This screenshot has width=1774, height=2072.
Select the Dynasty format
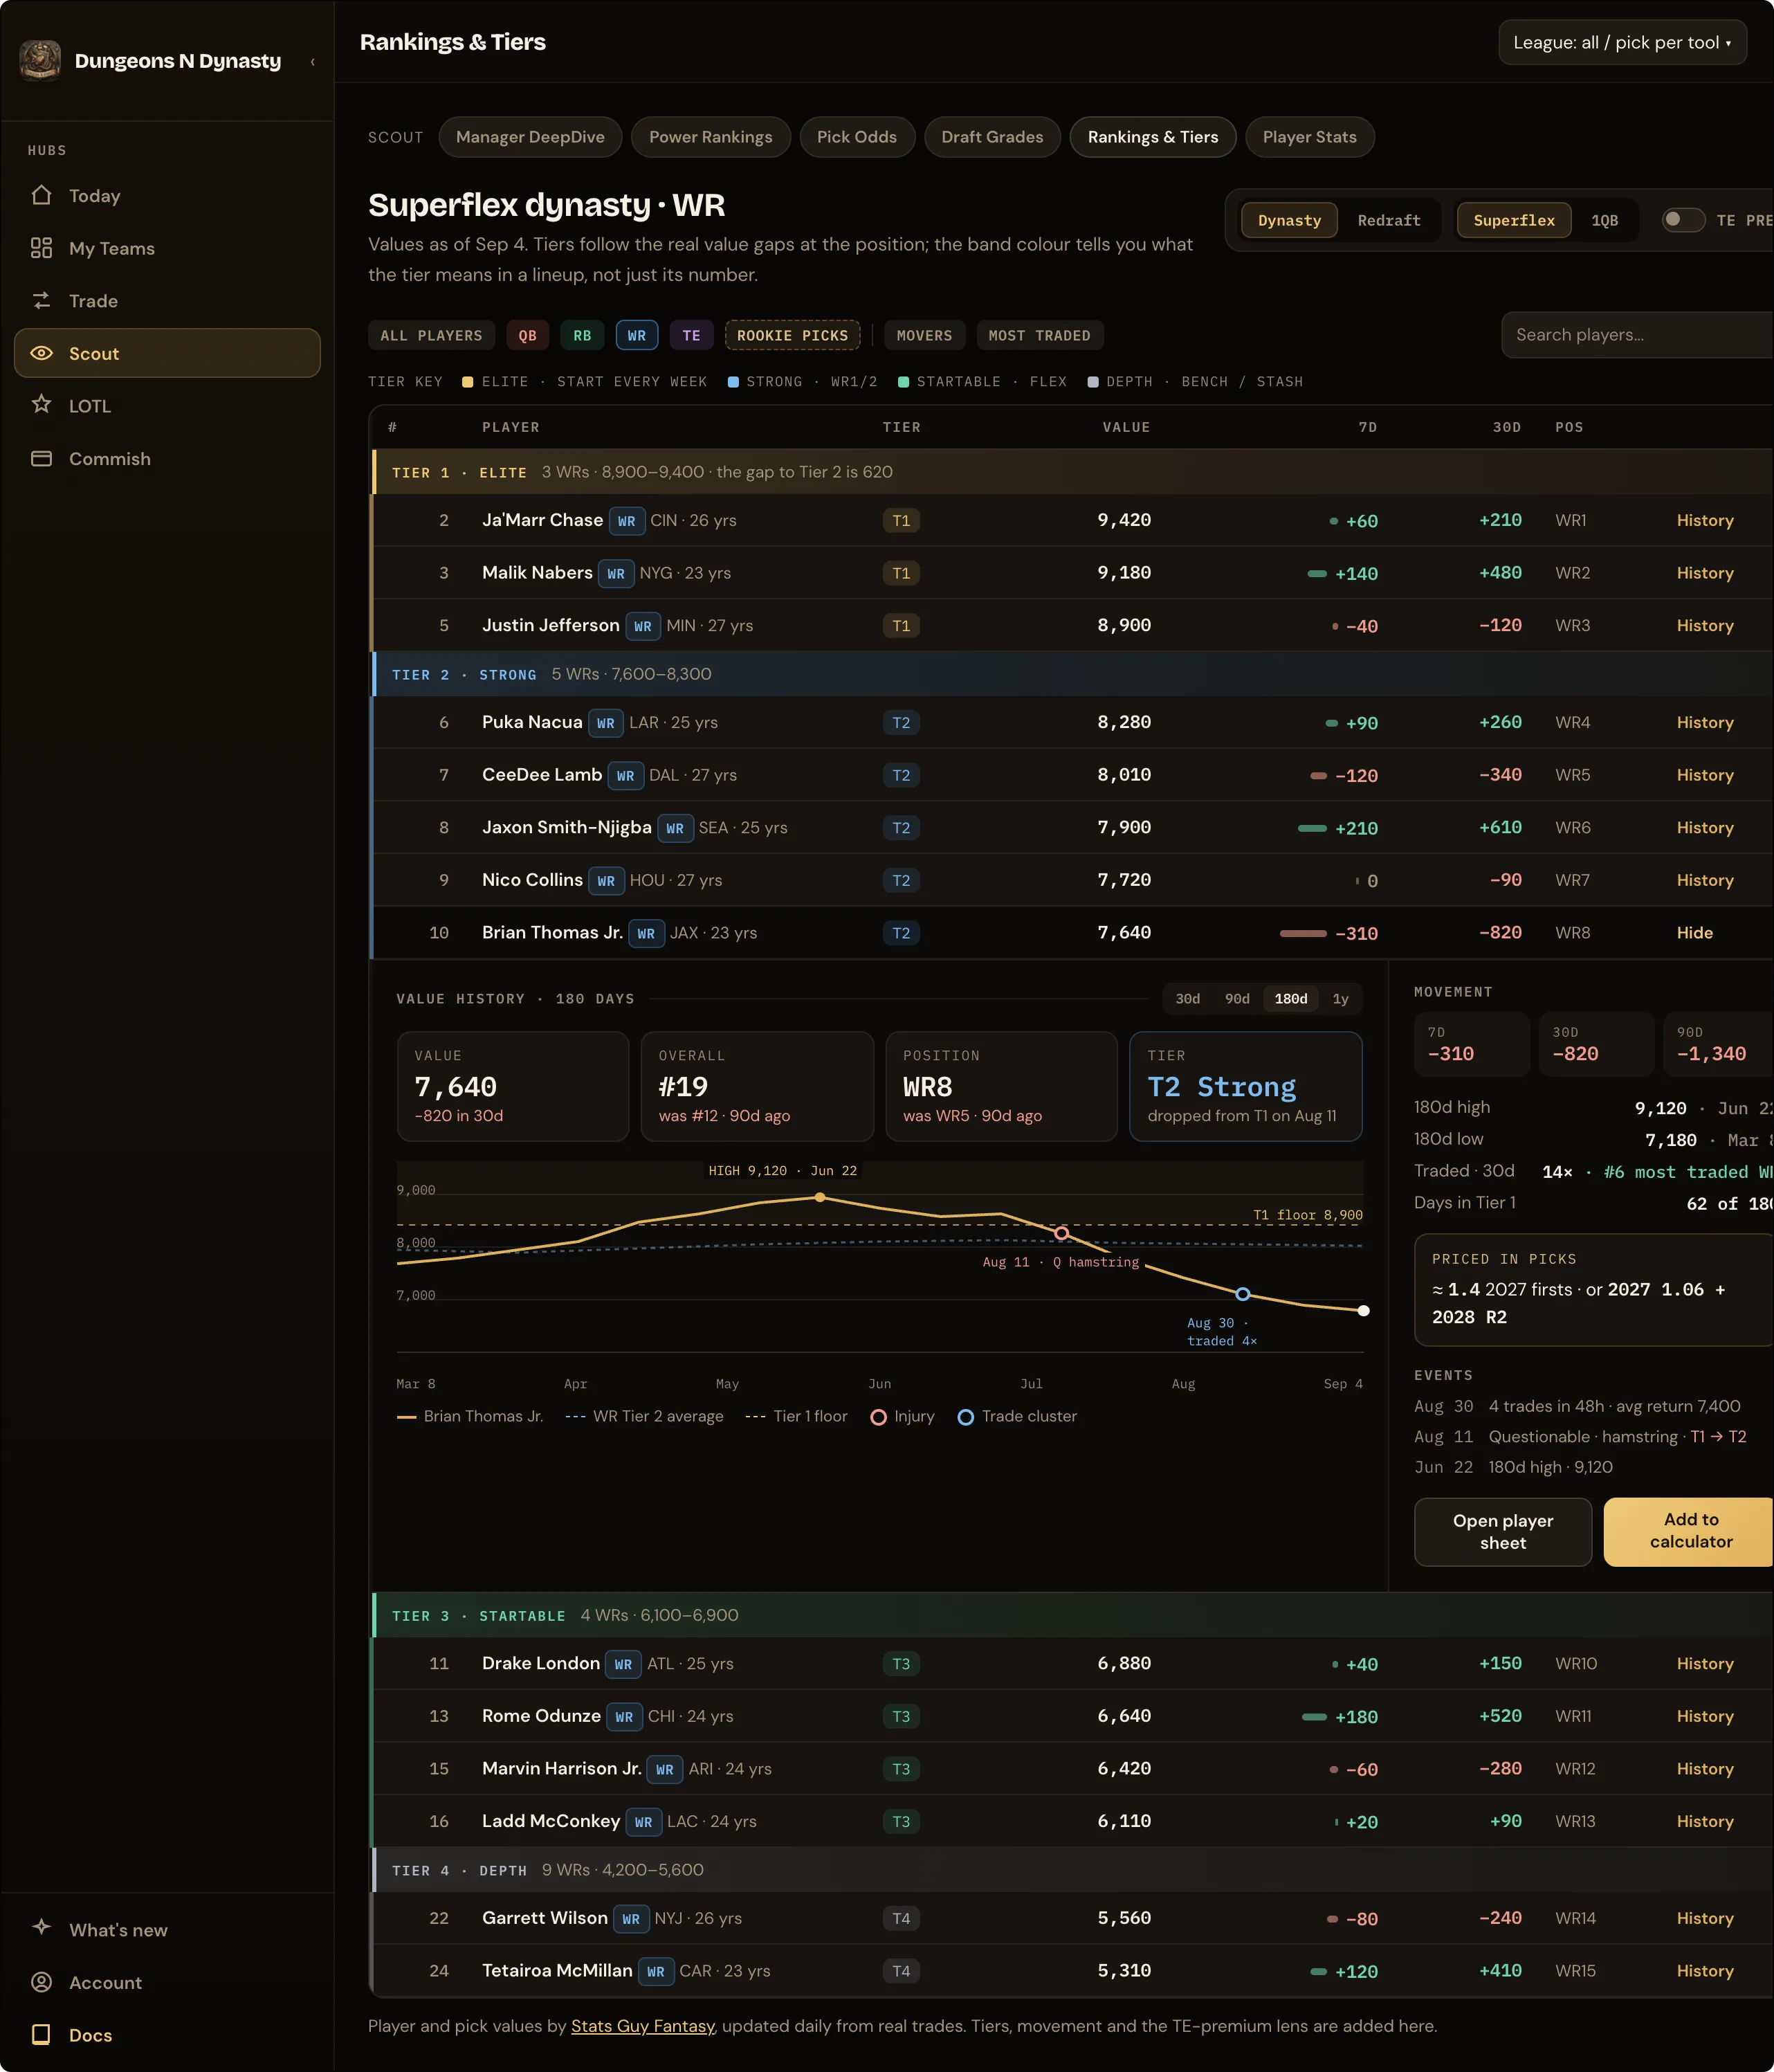coord(1289,220)
